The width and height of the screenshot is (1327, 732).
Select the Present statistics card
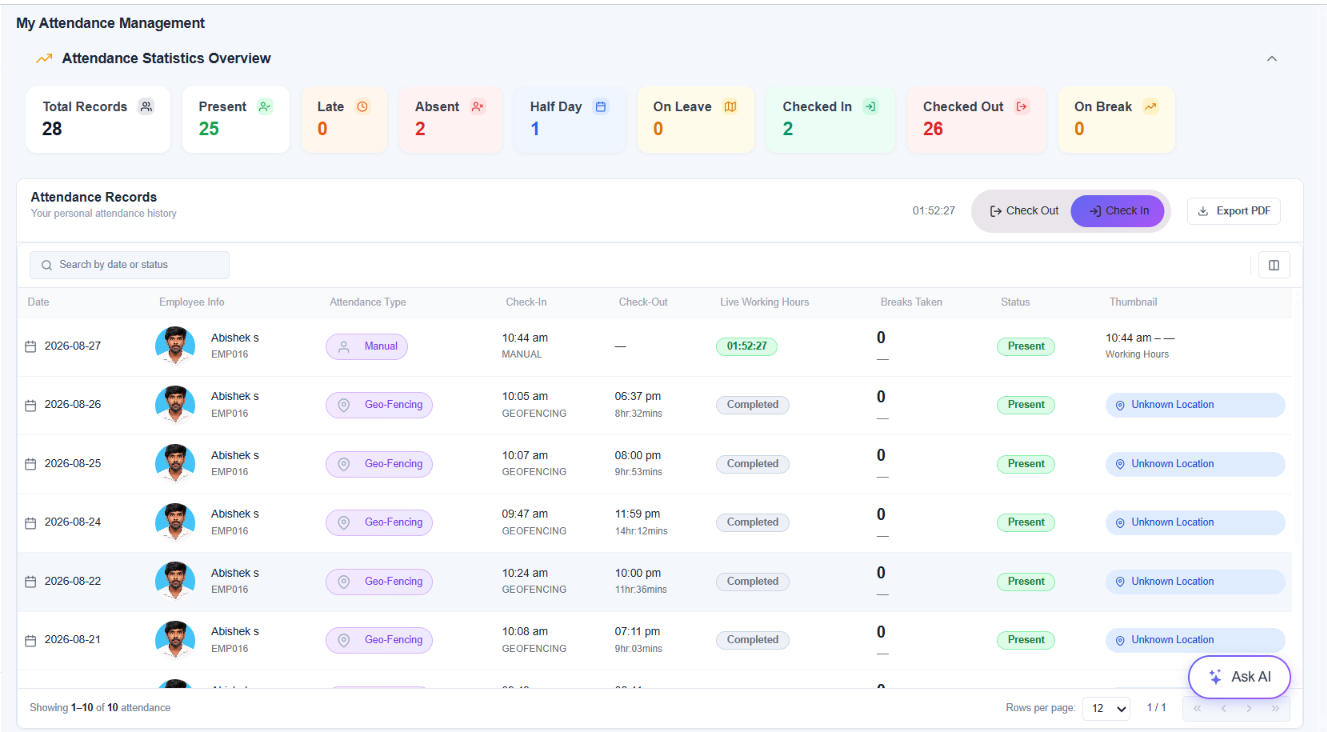click(236, 120)
